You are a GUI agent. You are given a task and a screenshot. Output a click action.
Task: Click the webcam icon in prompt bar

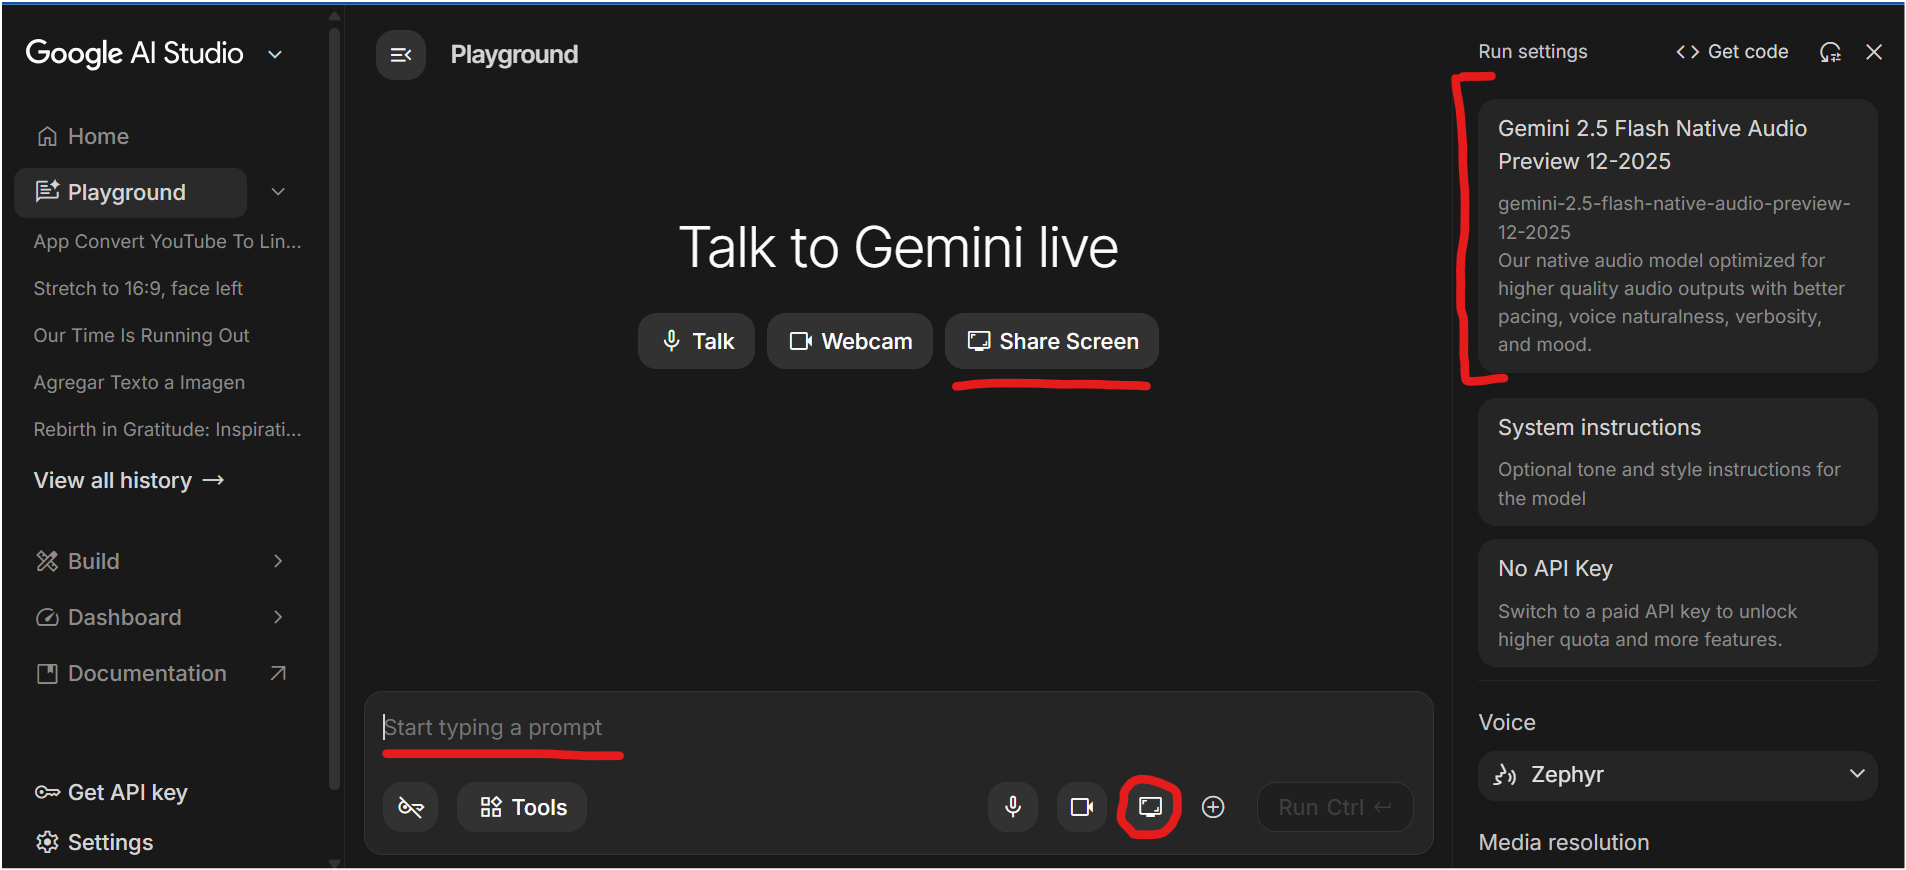(1082, 807)
